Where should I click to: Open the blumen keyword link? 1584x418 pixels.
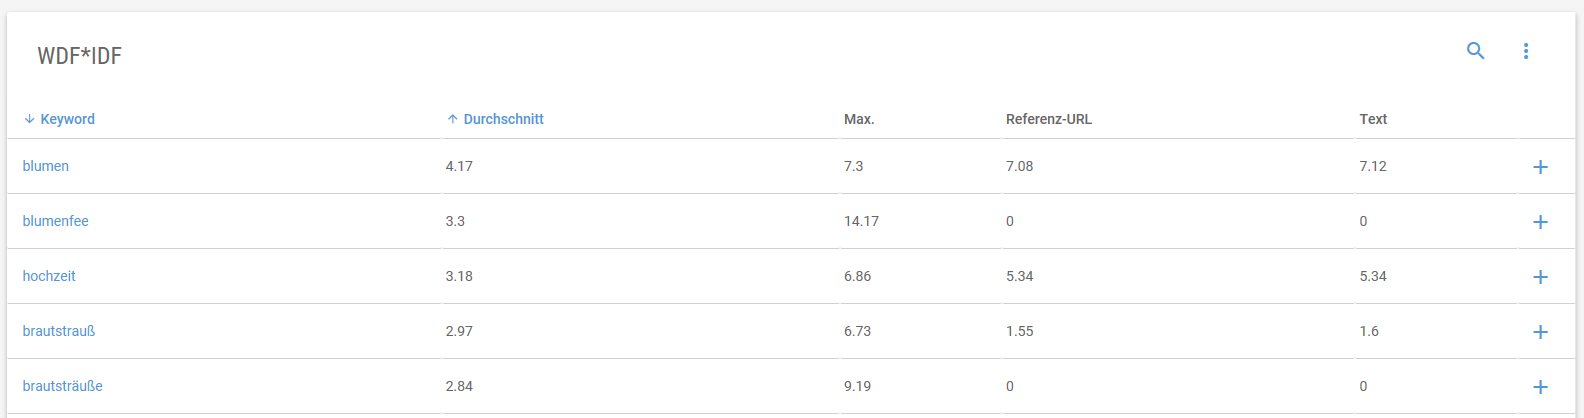click(46, 166)
